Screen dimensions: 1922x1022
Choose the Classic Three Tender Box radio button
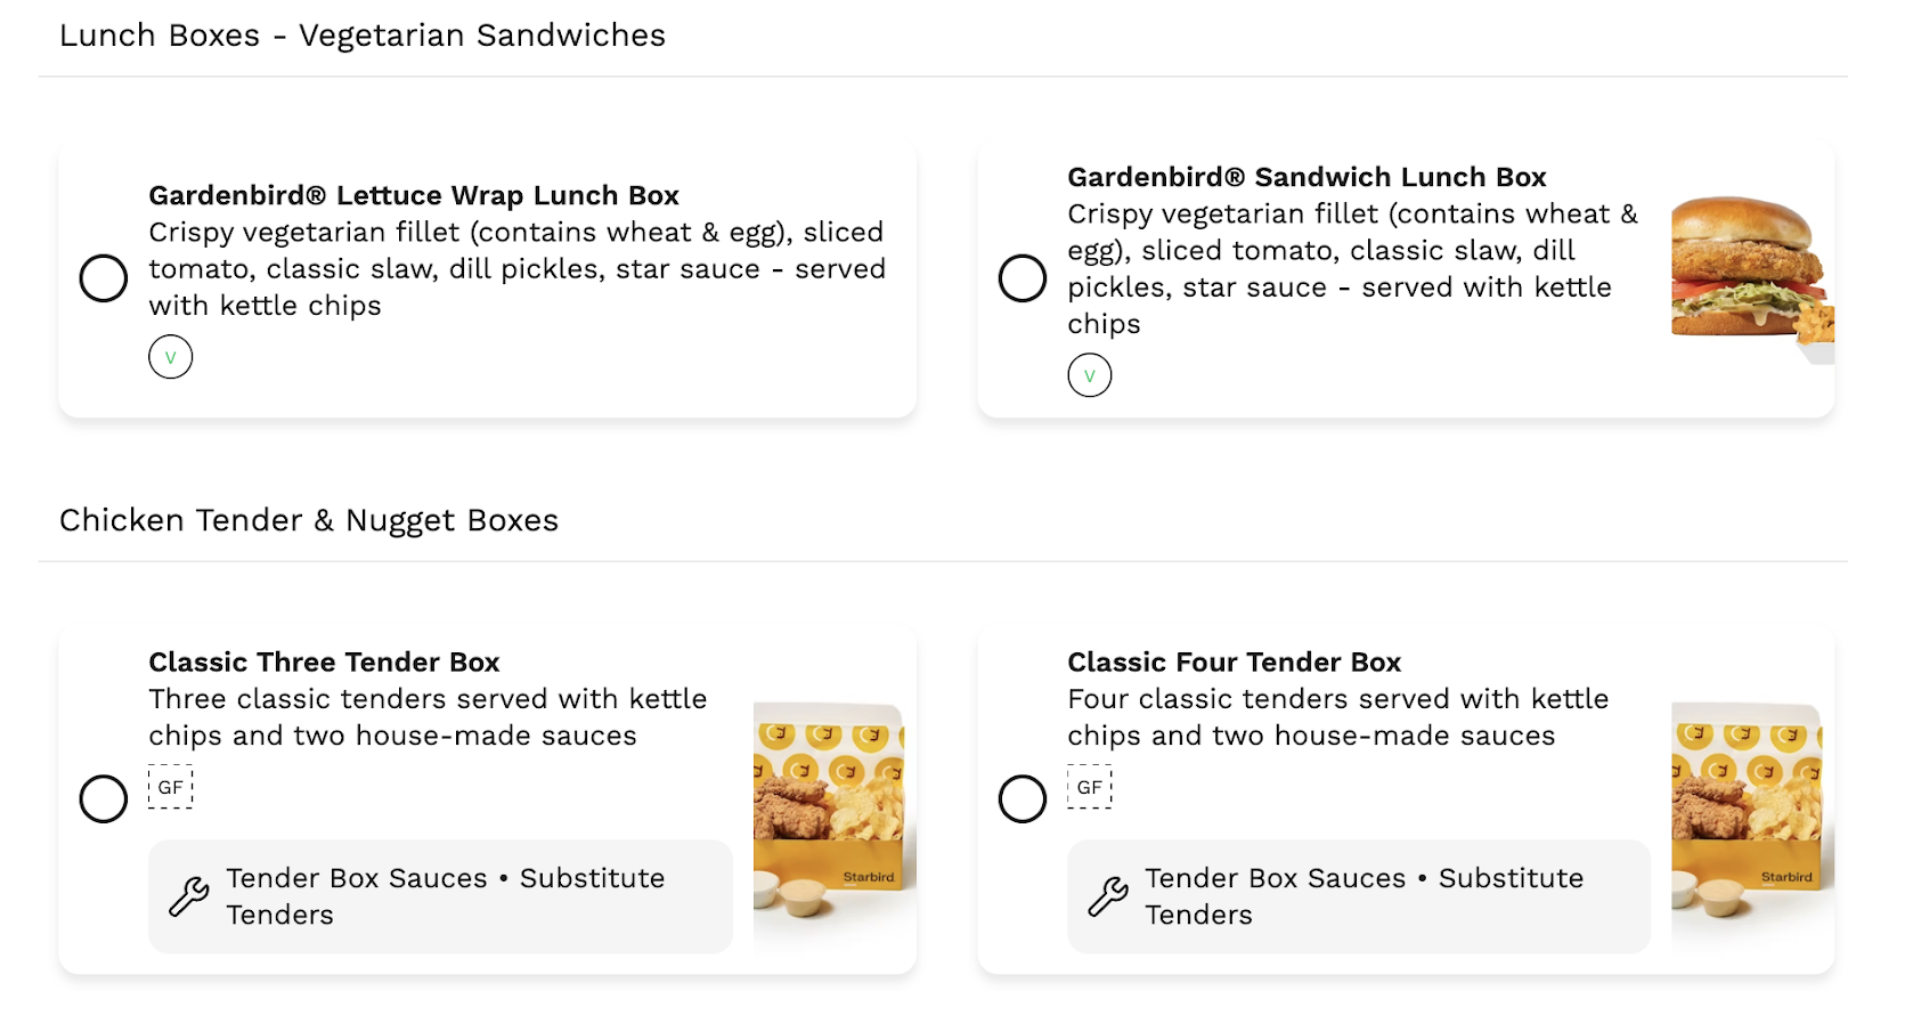pos(103,799)
